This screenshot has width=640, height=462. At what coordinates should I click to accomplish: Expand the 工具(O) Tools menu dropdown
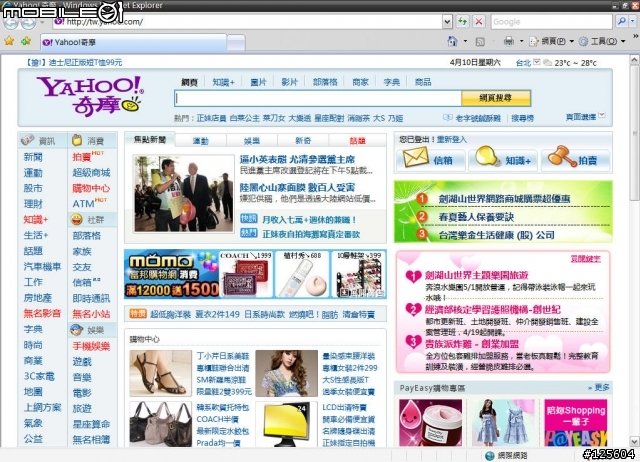pos(623,41)
